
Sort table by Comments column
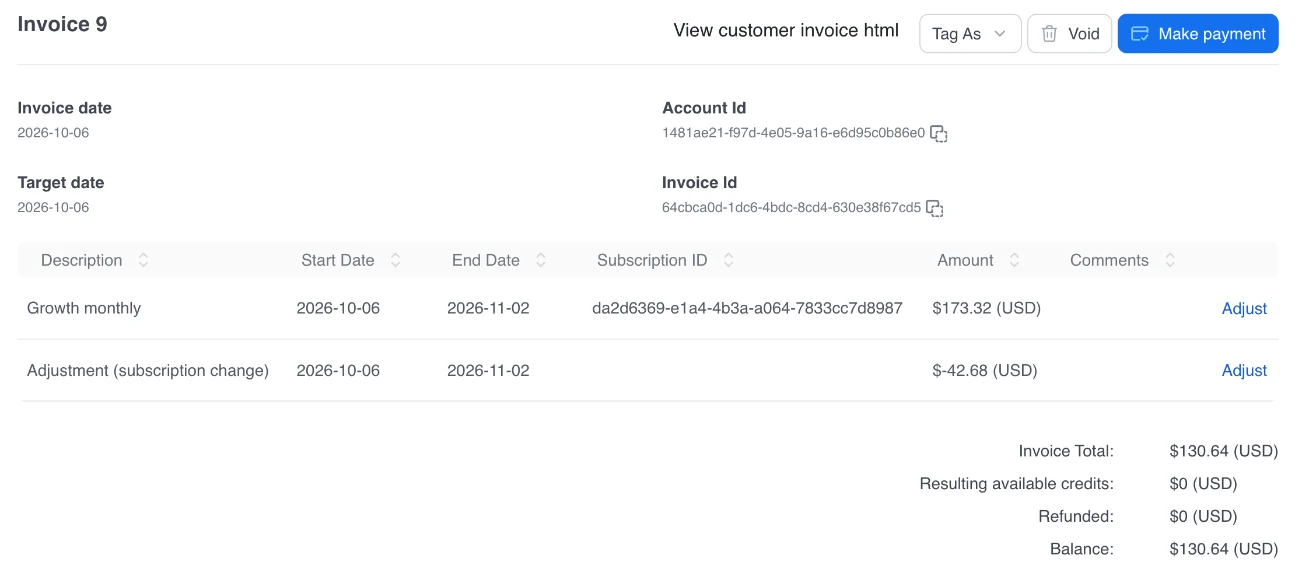1169,260
